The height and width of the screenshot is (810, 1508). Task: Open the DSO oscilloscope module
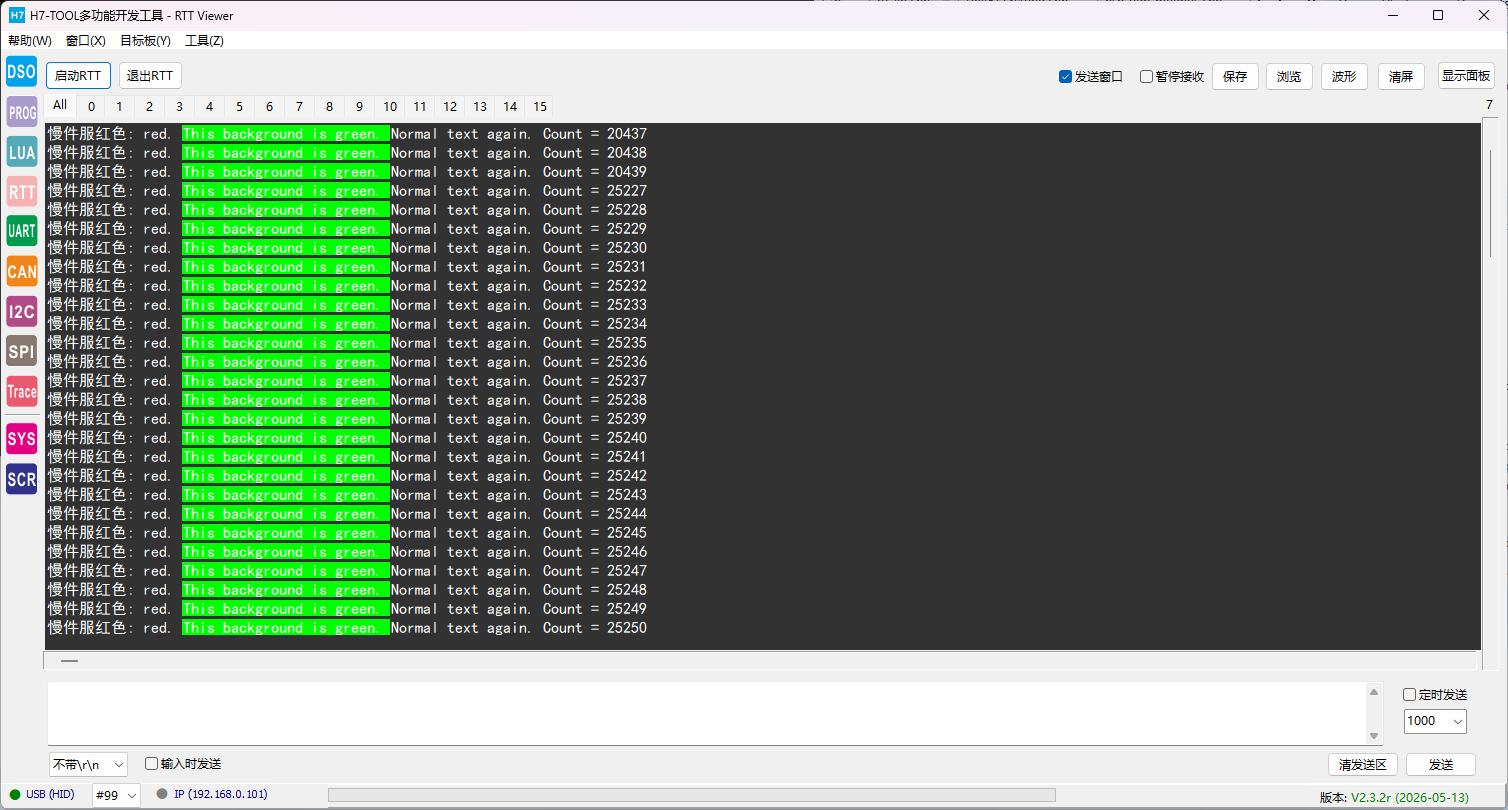pyautogui.click(x=21, y=71)
